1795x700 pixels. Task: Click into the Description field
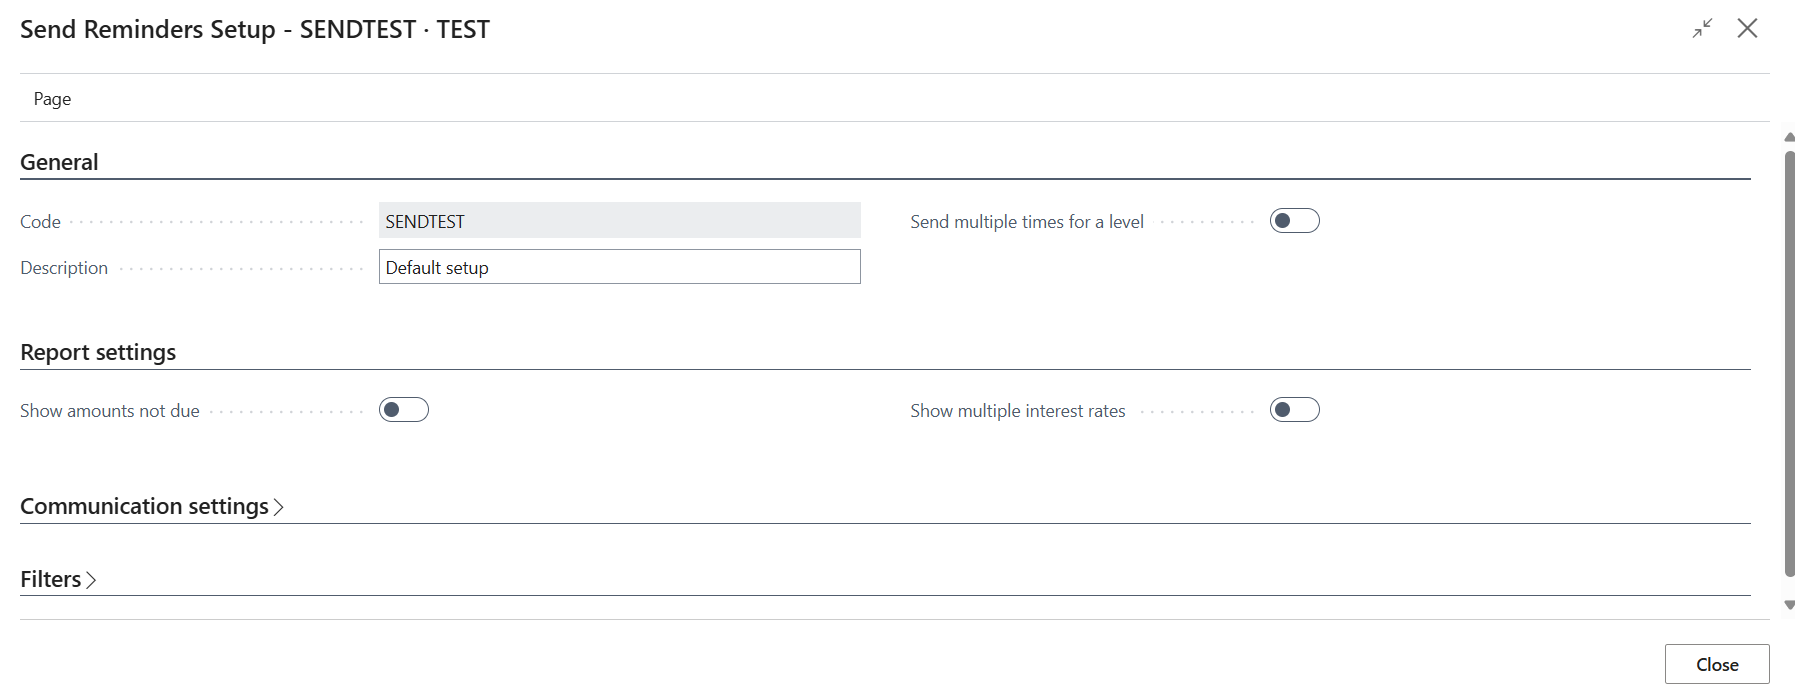tap(619, 267)
